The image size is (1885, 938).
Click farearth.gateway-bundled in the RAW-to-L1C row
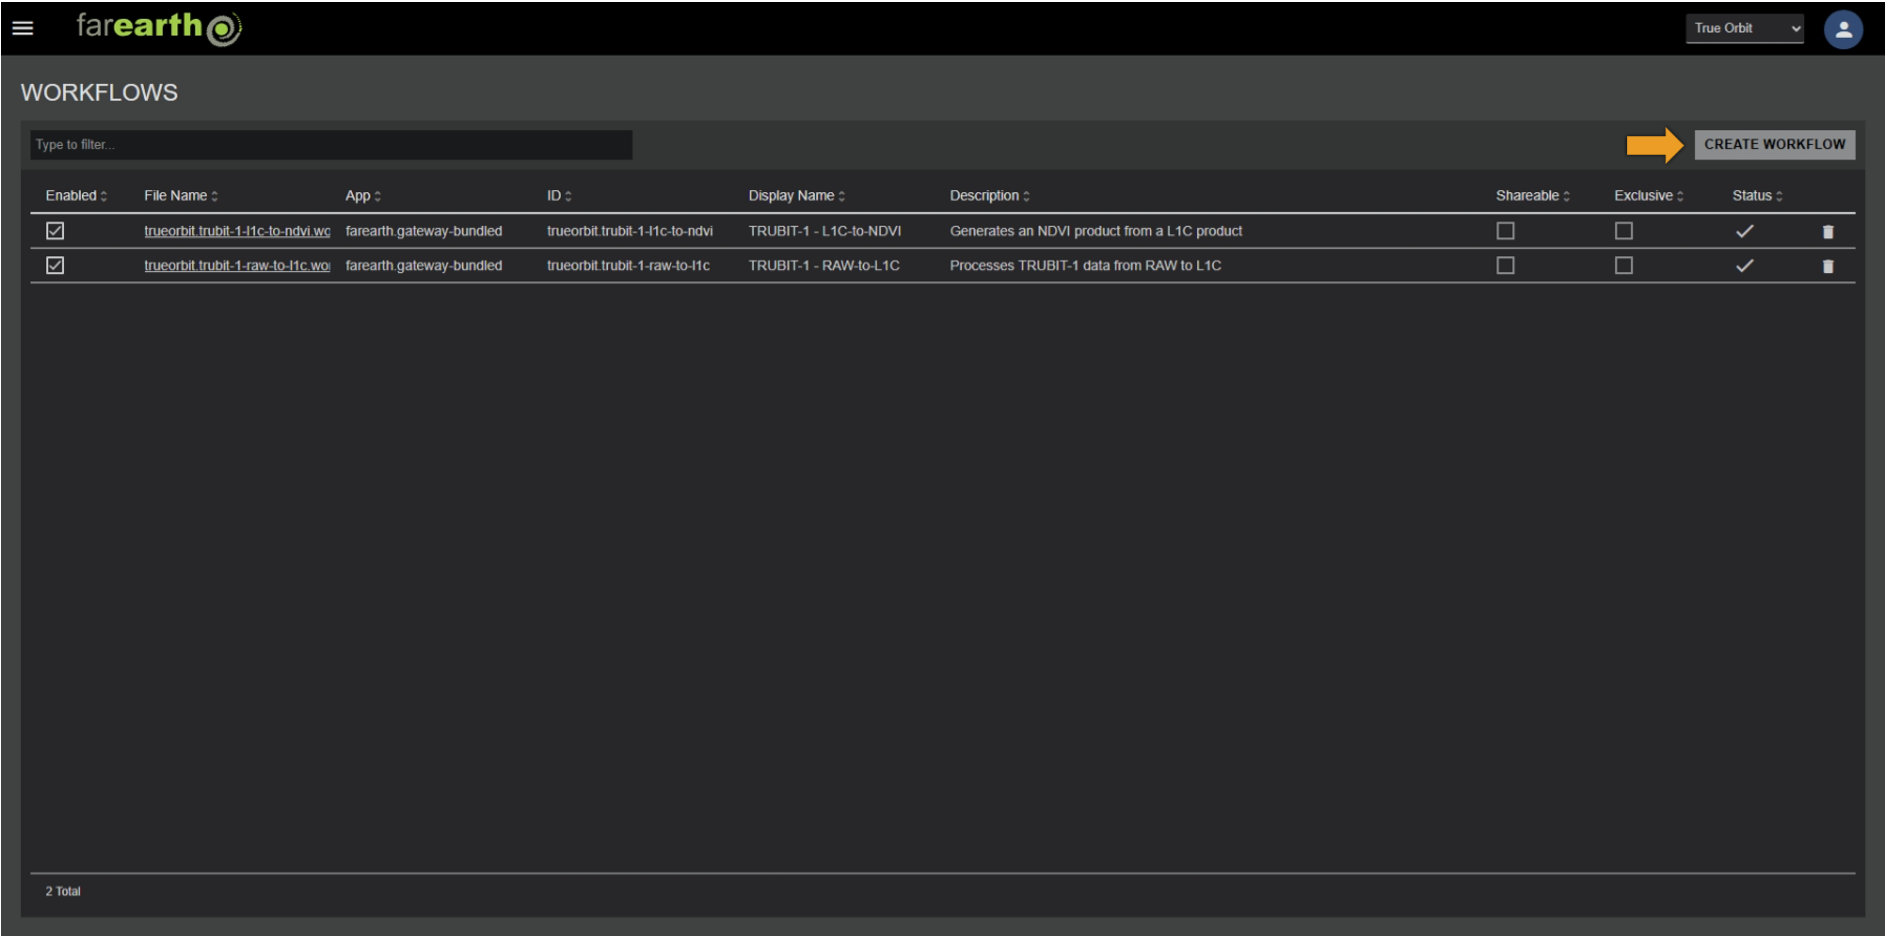[x=424, y=265]
